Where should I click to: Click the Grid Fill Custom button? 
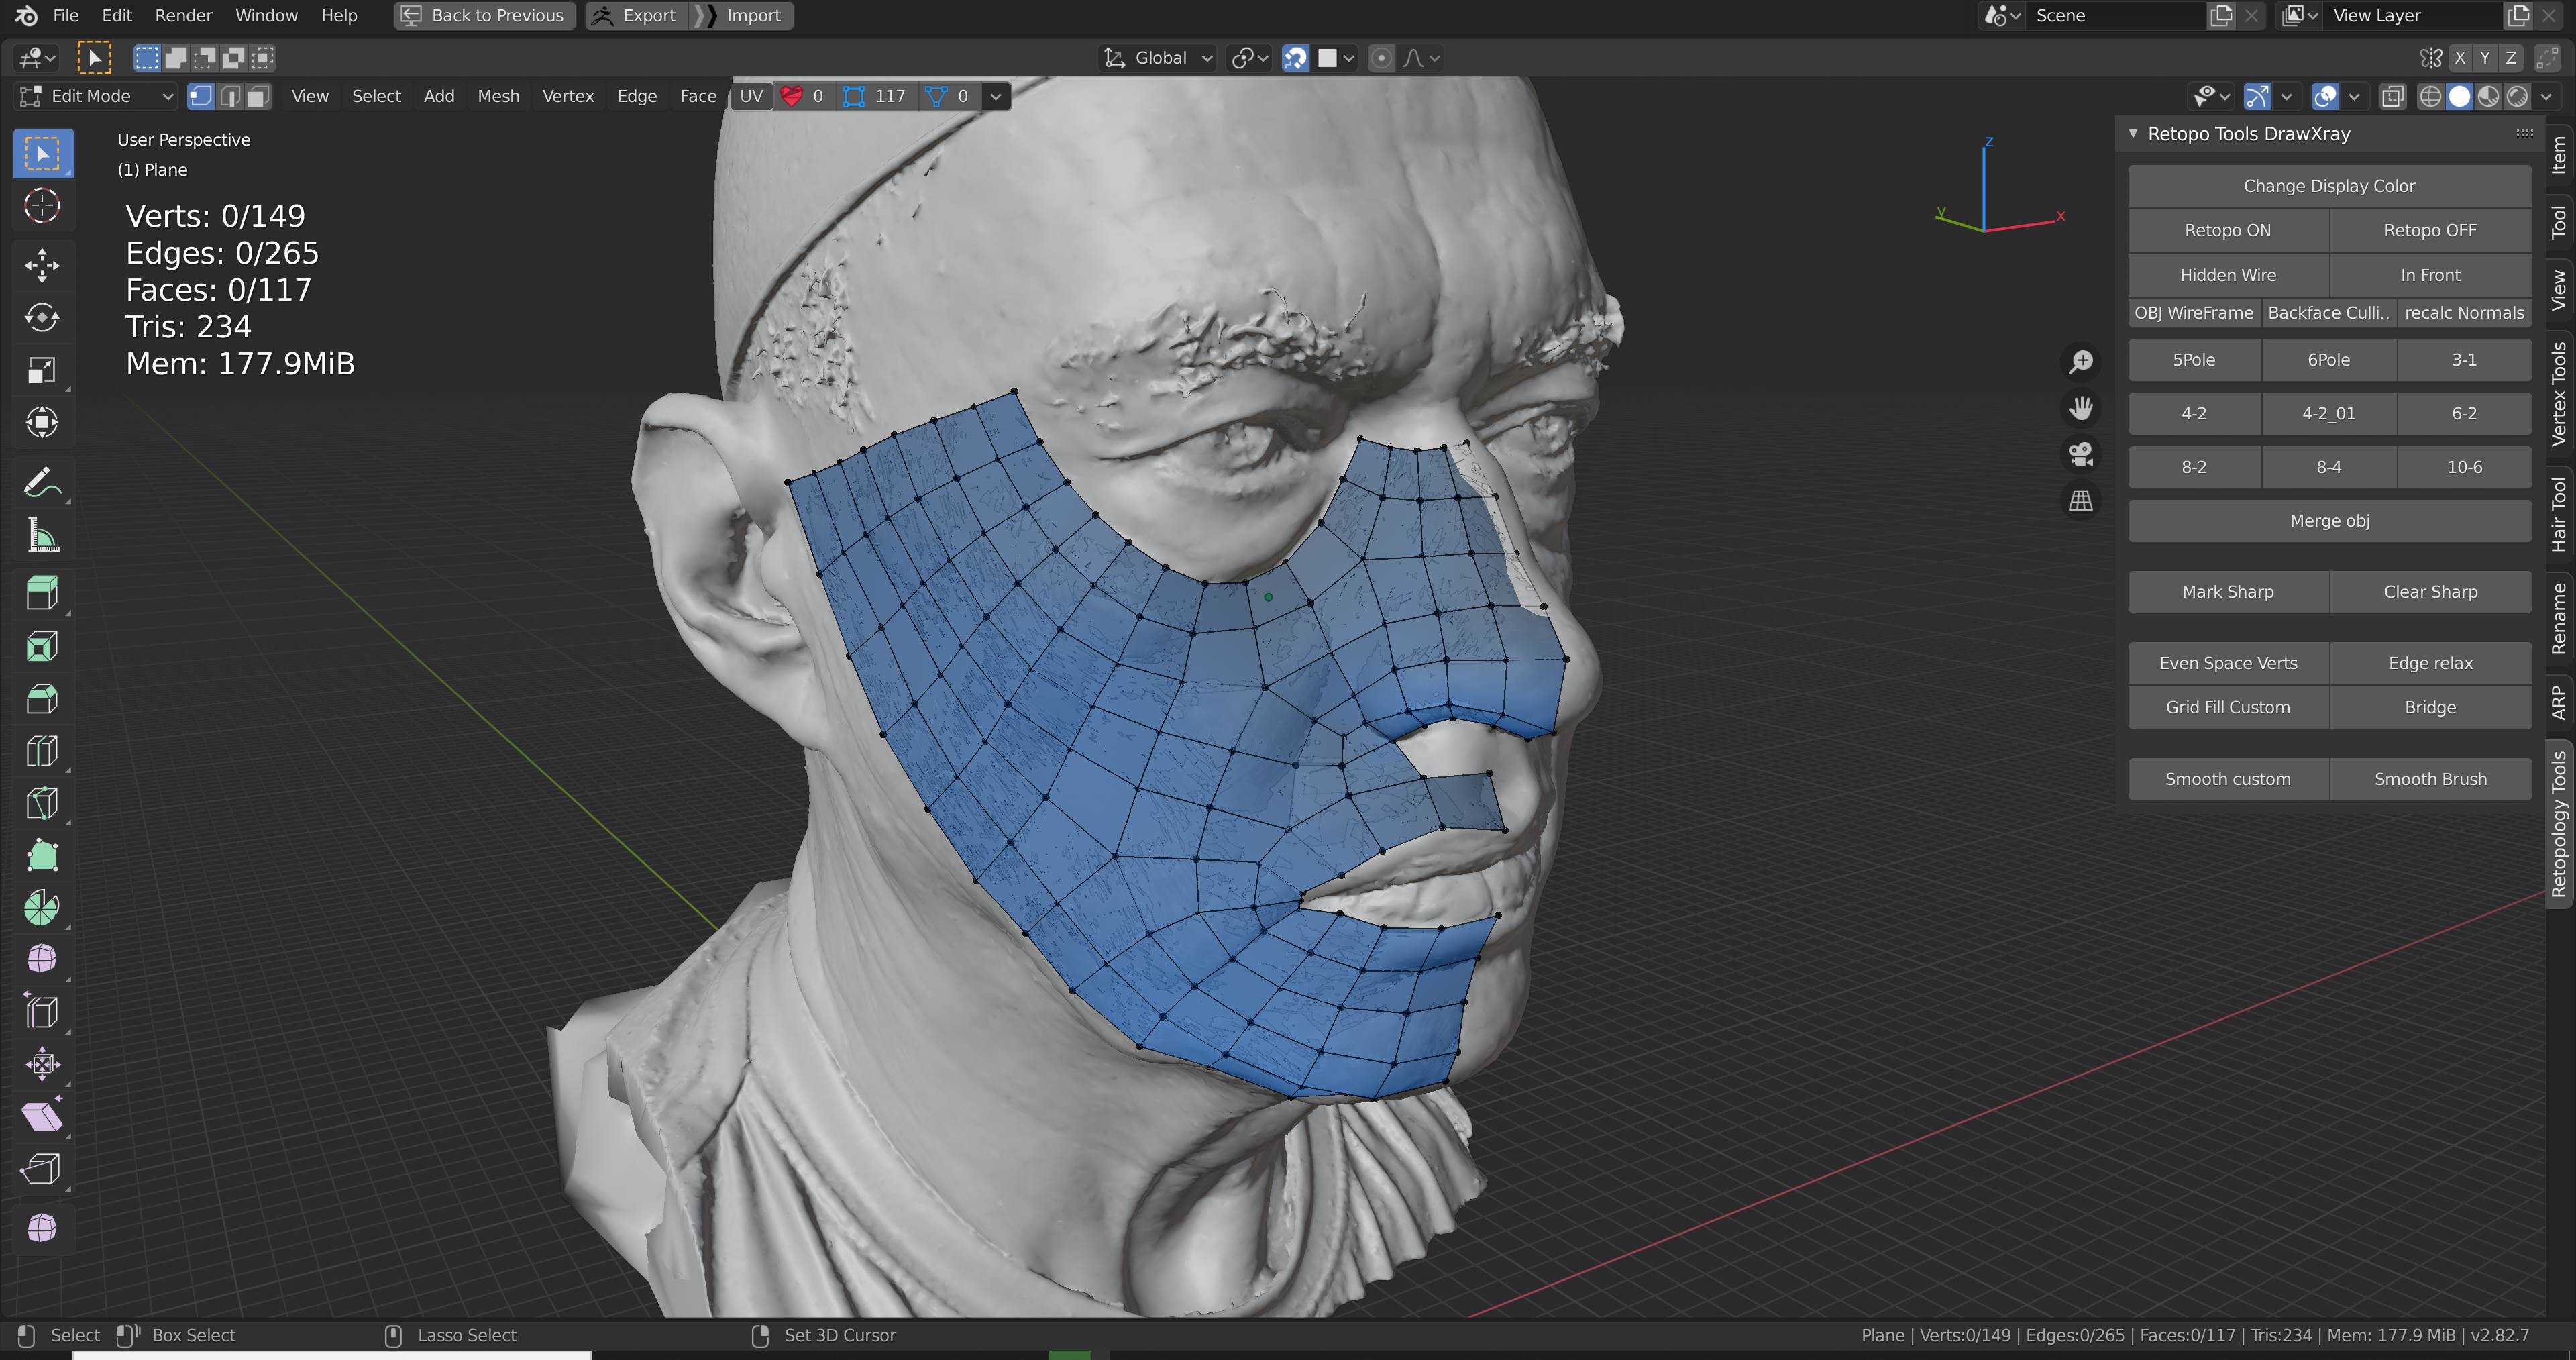coord(2228,707)
